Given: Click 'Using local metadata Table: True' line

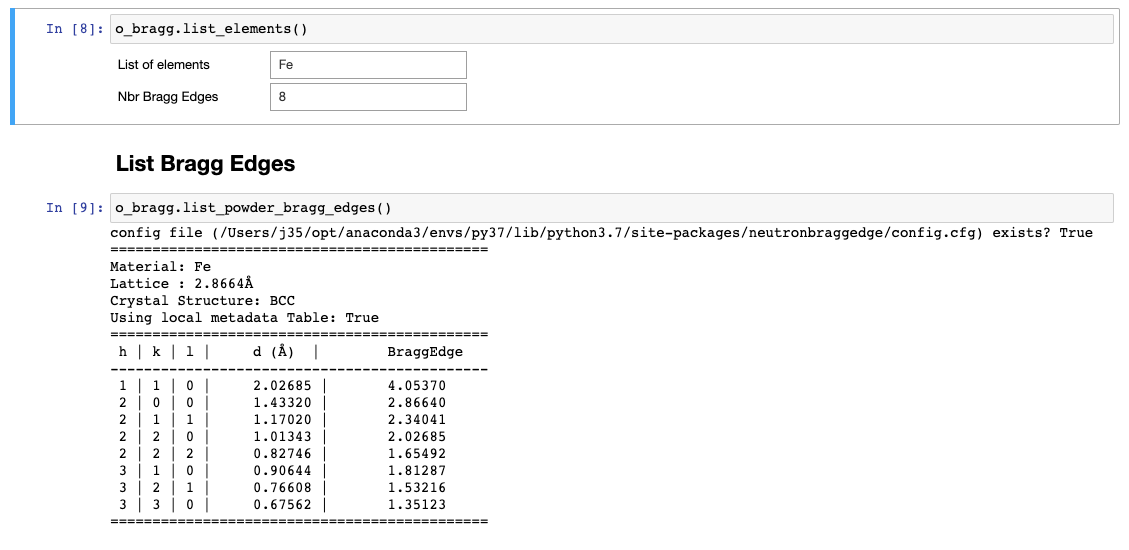Looking at the screenshot, I should point(244,318).
